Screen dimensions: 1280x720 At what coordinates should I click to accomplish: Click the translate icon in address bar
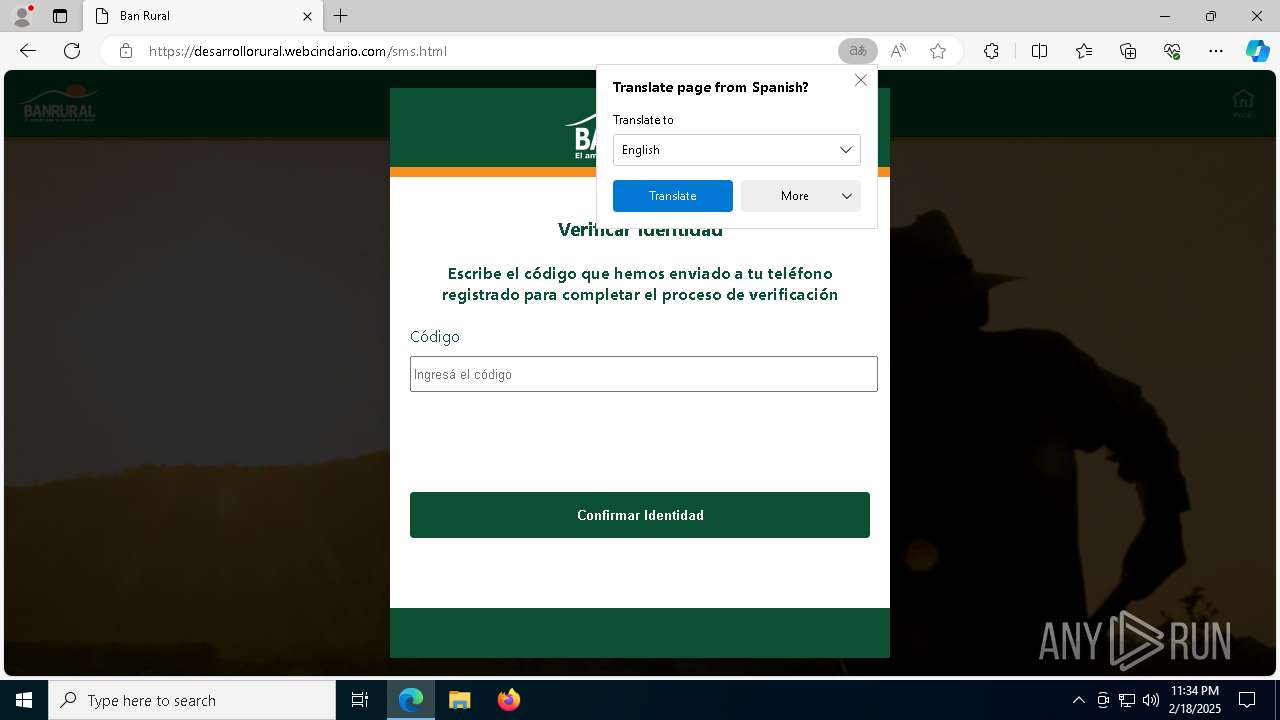857,51
